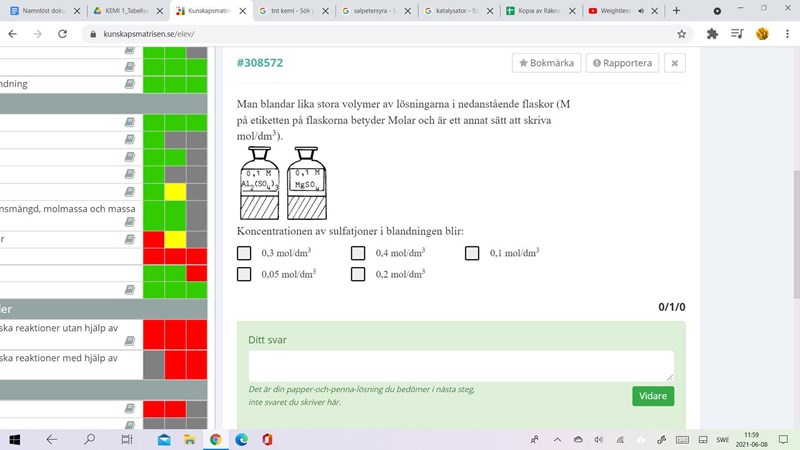Viewport: 800px width, 450px height.
Task: Open Microsoft Edge from the taskbar
Action: click(x=241, y=439)
